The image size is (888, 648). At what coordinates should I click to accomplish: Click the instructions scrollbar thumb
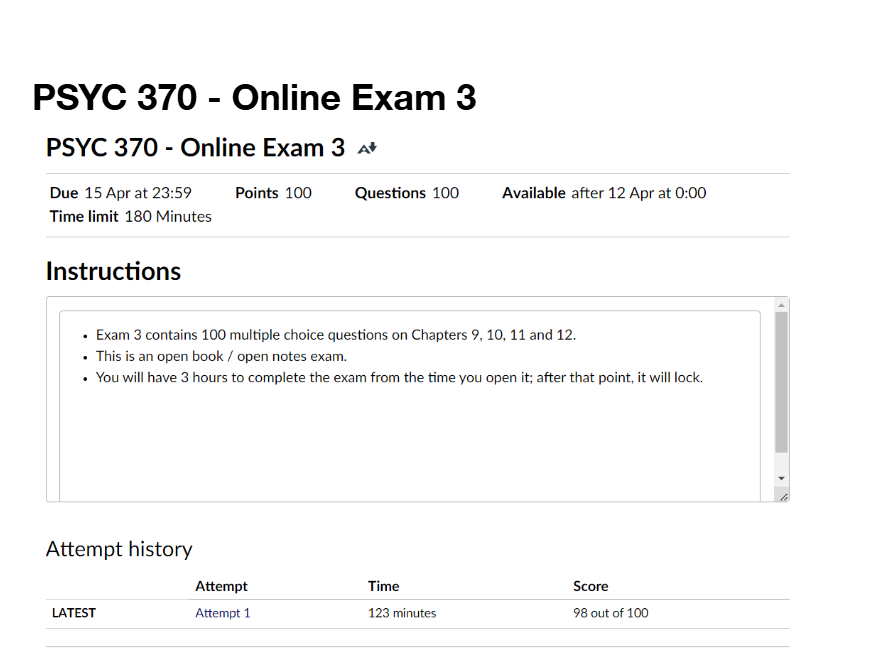click(782, 382)
